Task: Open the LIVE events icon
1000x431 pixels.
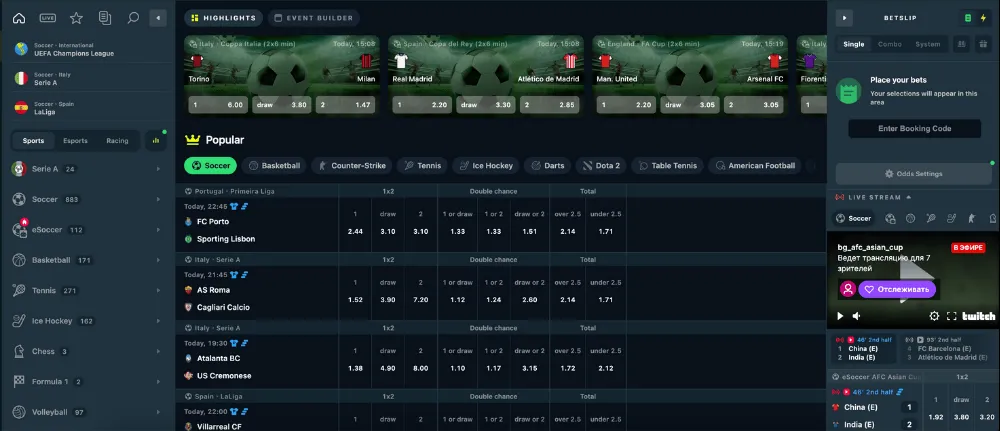Action: [48, 18]
